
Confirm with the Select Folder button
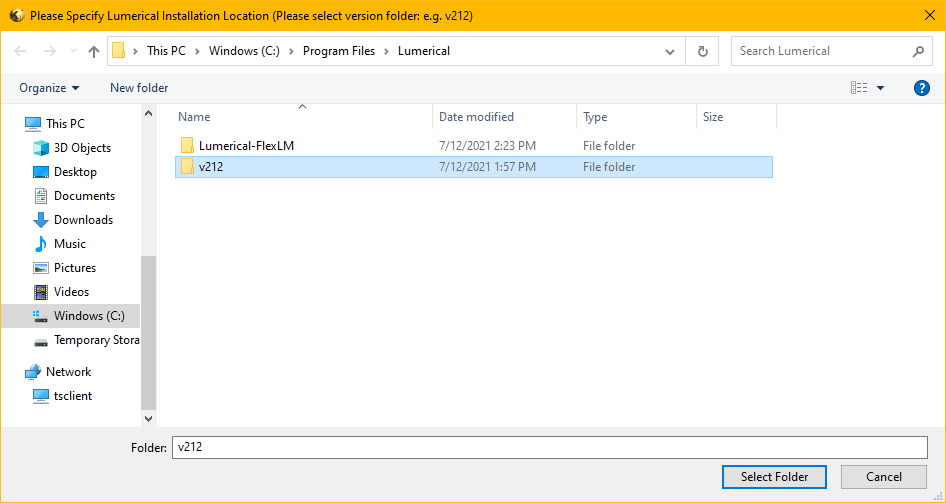[774, 477]
